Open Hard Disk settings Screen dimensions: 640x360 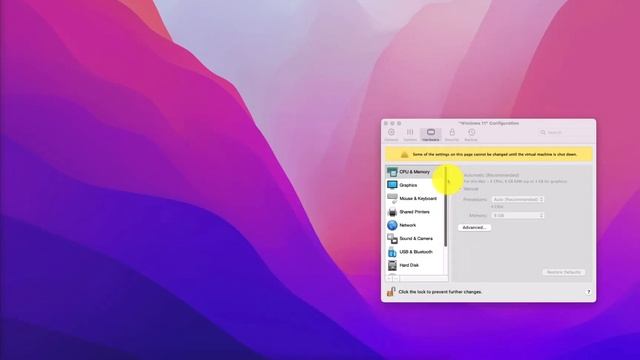[x=414, y=265]
